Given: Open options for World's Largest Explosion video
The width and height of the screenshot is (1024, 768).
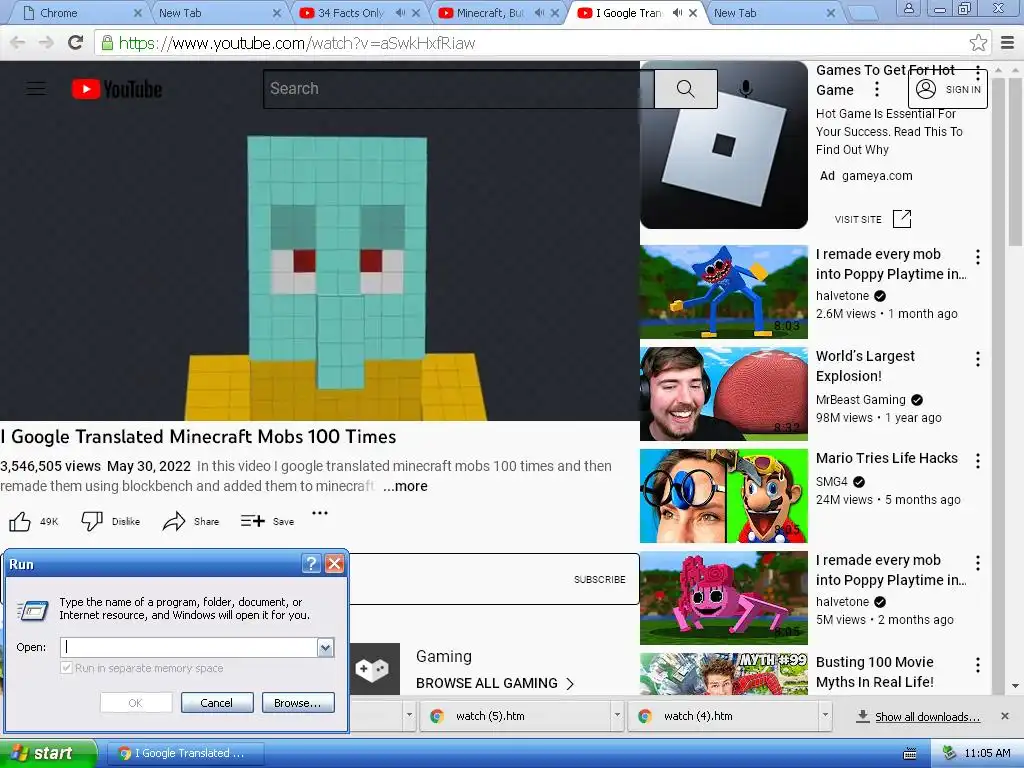Looking at the screenshot, I should click(x=978, y=359).
